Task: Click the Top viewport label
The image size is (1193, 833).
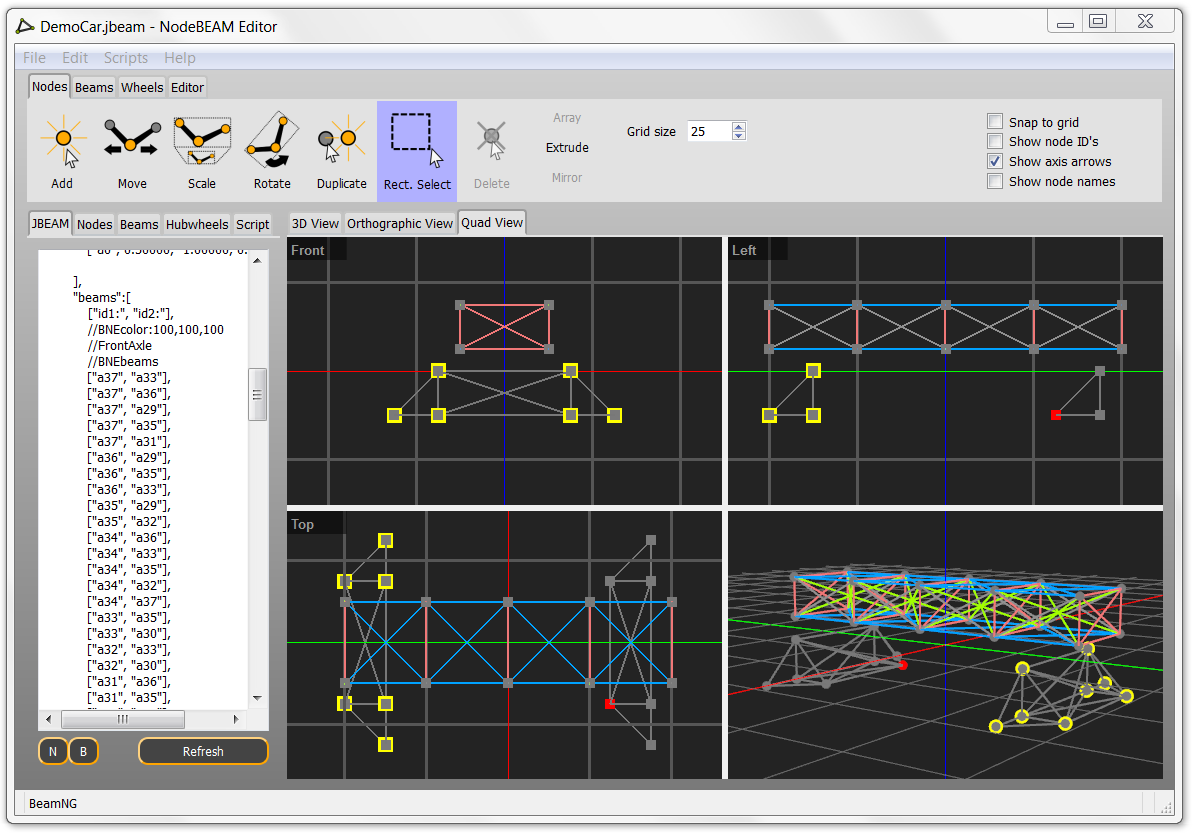Action: click(x=302, y=524)
